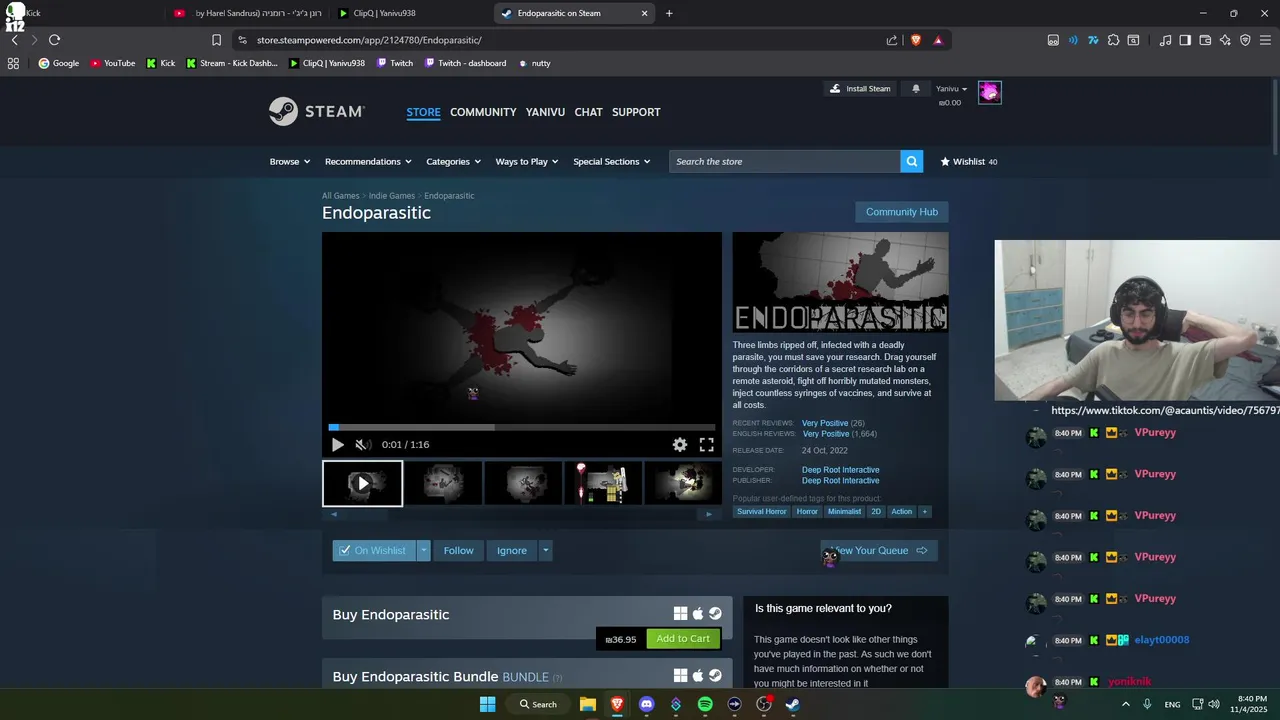The height and width of the screenshot is (720, 1280).
Task: Open browser main hamburger menu
Action: [x=1265, y=40]
